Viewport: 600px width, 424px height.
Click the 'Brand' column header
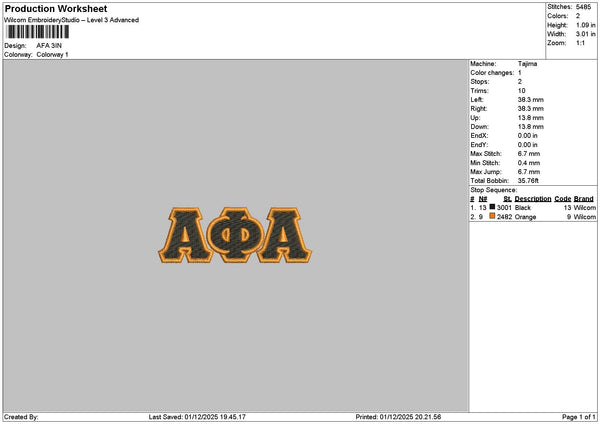(x=584, y=199)
